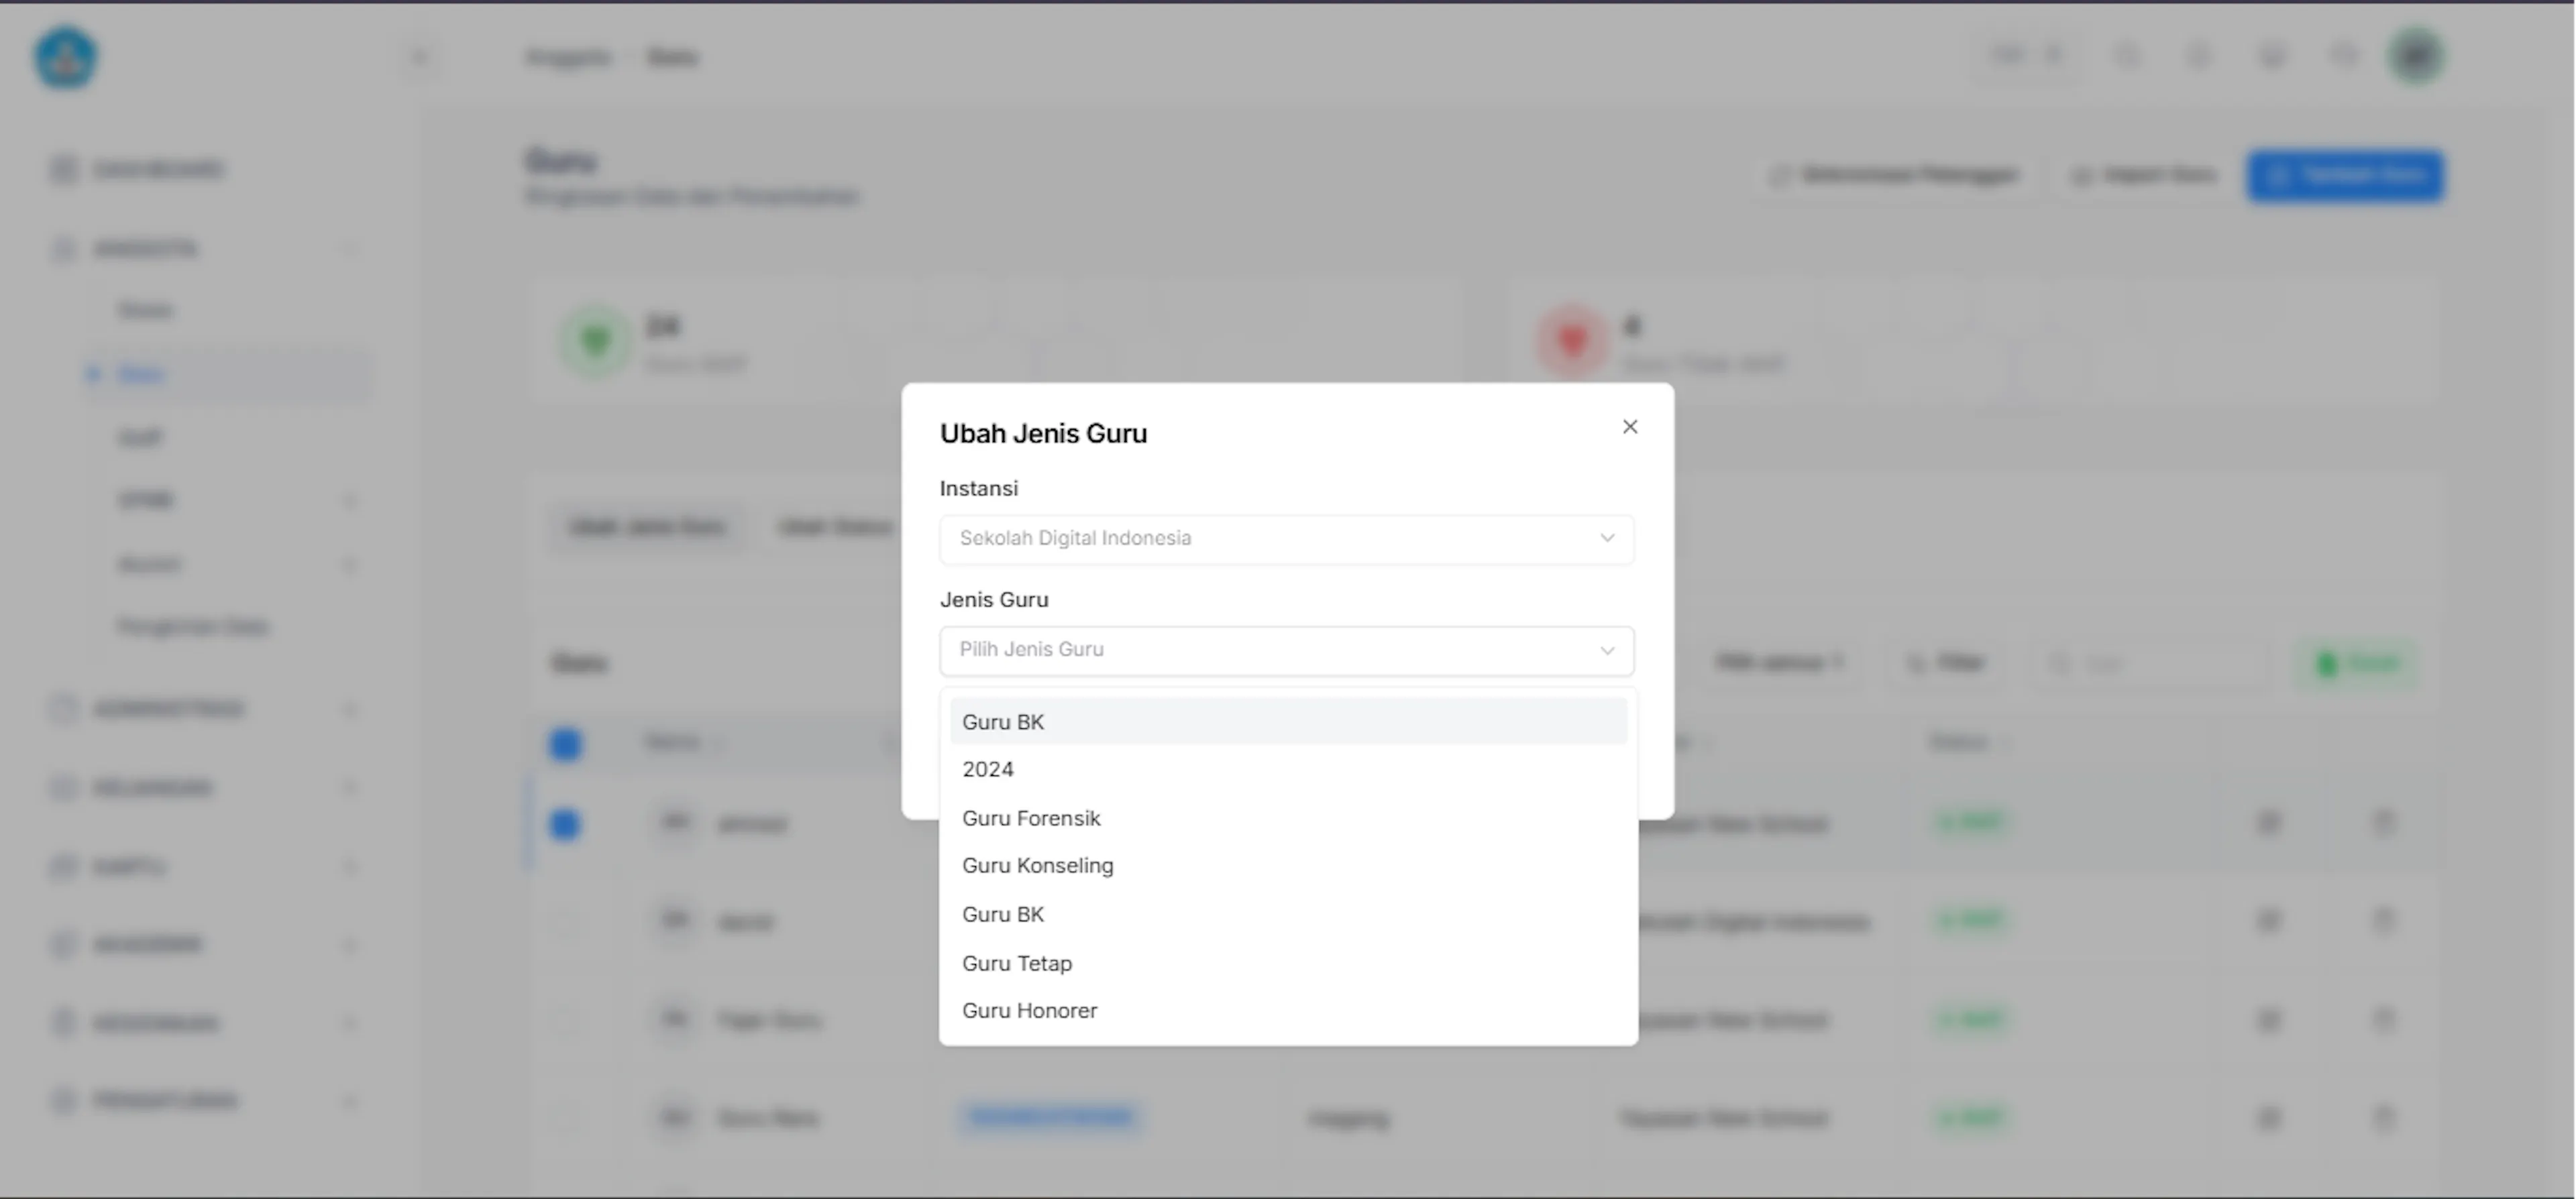This screenshot has height=1199, width=2576.
Task: Pick Guru Forensik from the dropdown list
Action: (1288, 818)
